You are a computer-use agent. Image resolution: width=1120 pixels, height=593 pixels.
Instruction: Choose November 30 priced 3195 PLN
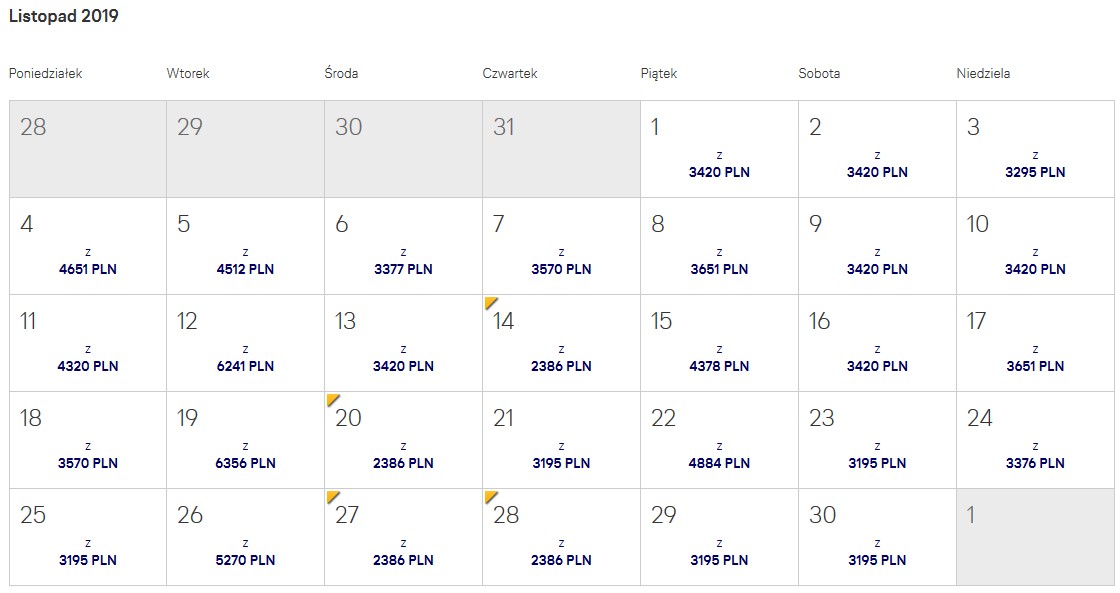(x=877, y=537)
